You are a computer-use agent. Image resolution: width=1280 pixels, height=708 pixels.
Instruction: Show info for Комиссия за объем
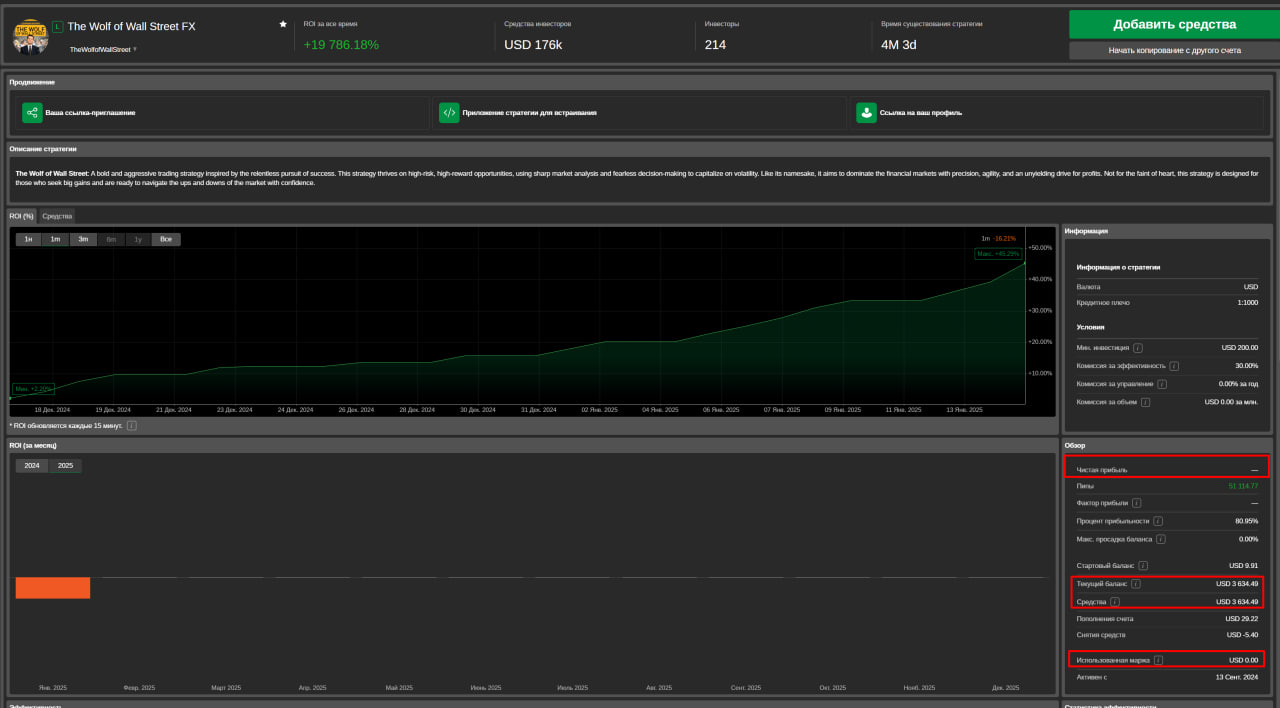tap(1145, 402)
